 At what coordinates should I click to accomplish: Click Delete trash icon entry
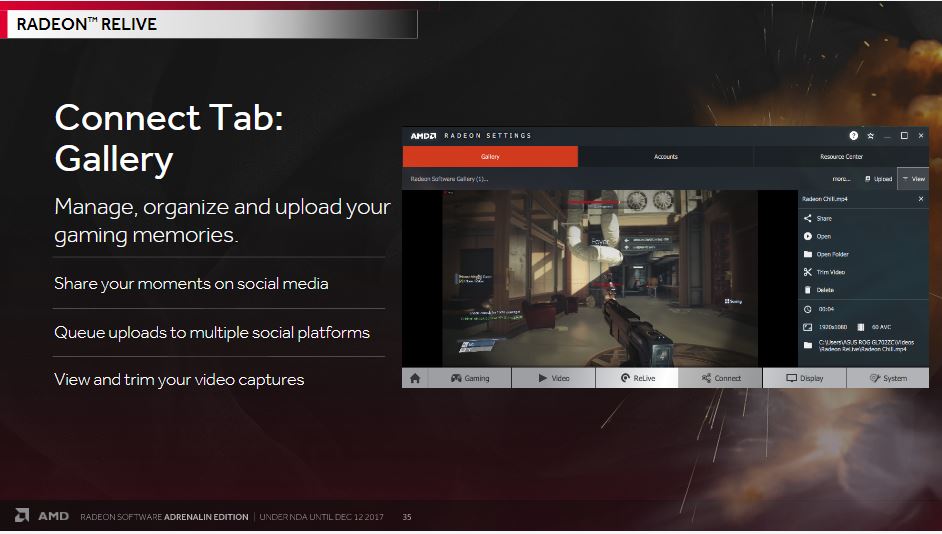(819, 290)
